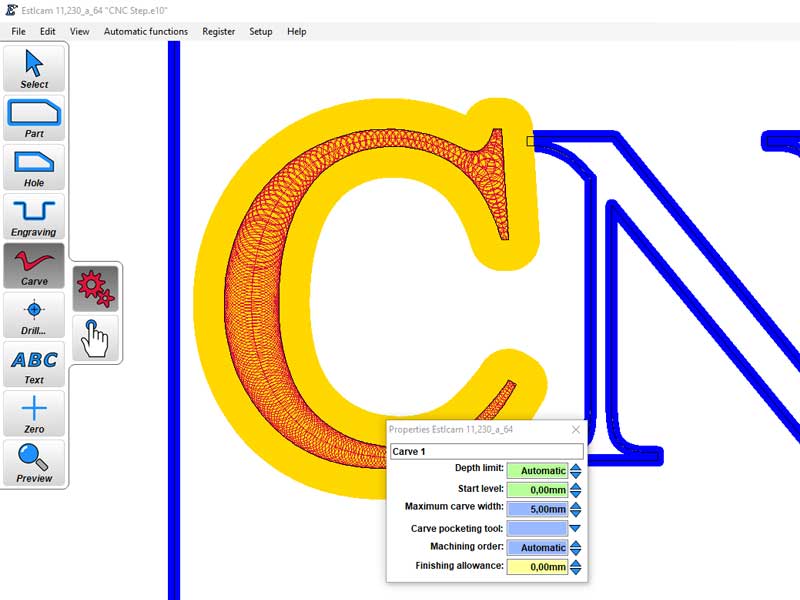This screenshot has width=800, height=600.
Task: Open the Automatic functions menu
Action: tap(145, 31)
